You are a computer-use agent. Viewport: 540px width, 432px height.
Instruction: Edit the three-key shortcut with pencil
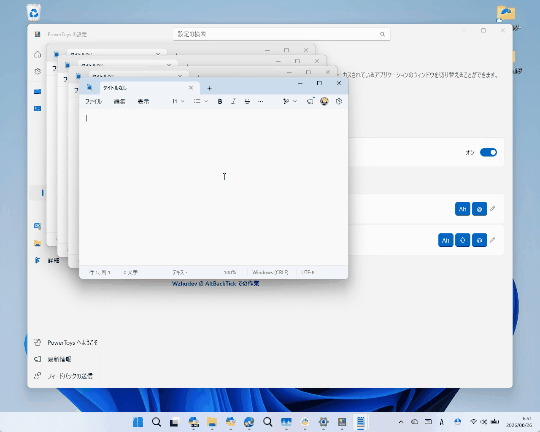[x=493, y=240]
